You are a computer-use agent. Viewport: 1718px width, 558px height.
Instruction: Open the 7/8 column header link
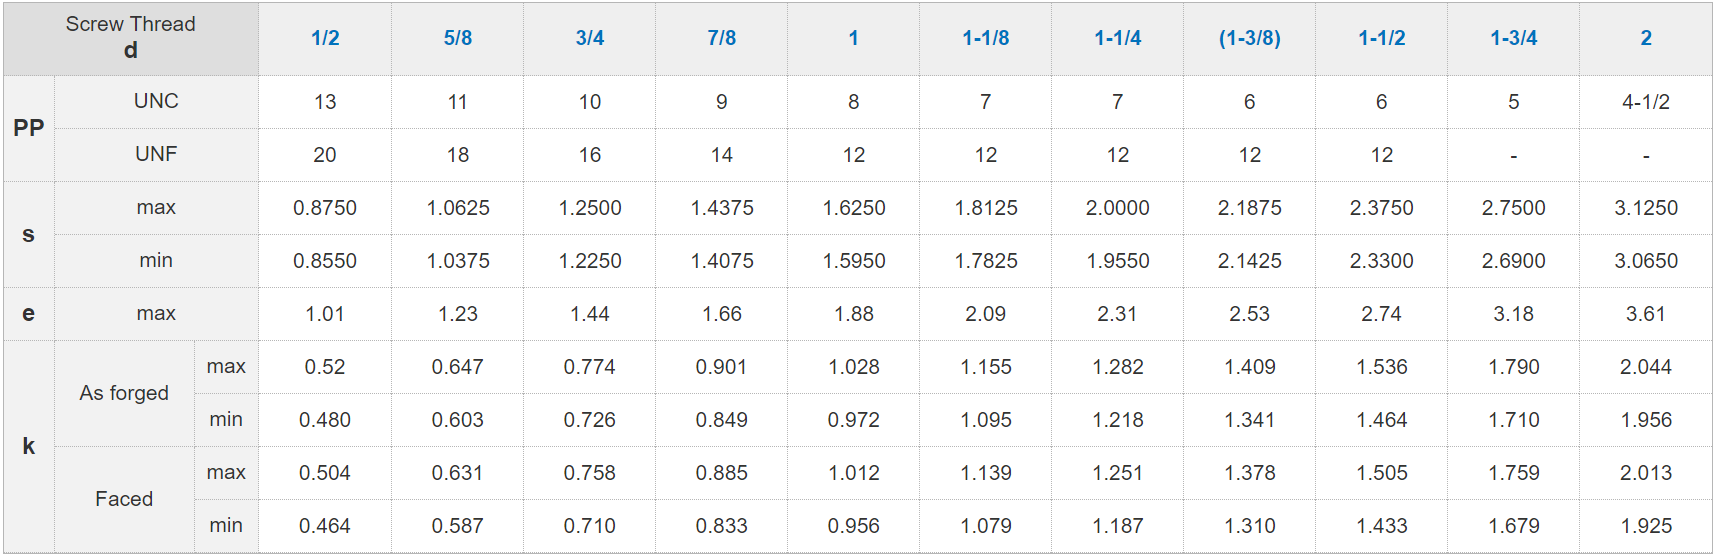click(x=722, y=39)
